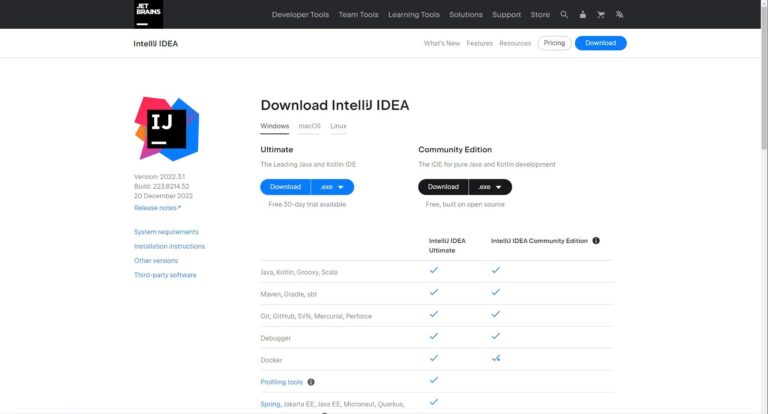Click 'Git, GitHub, SVN, Mercurial, Perforce' text
The width and height of the screenshot is (768, 414).
pos(316,317)
